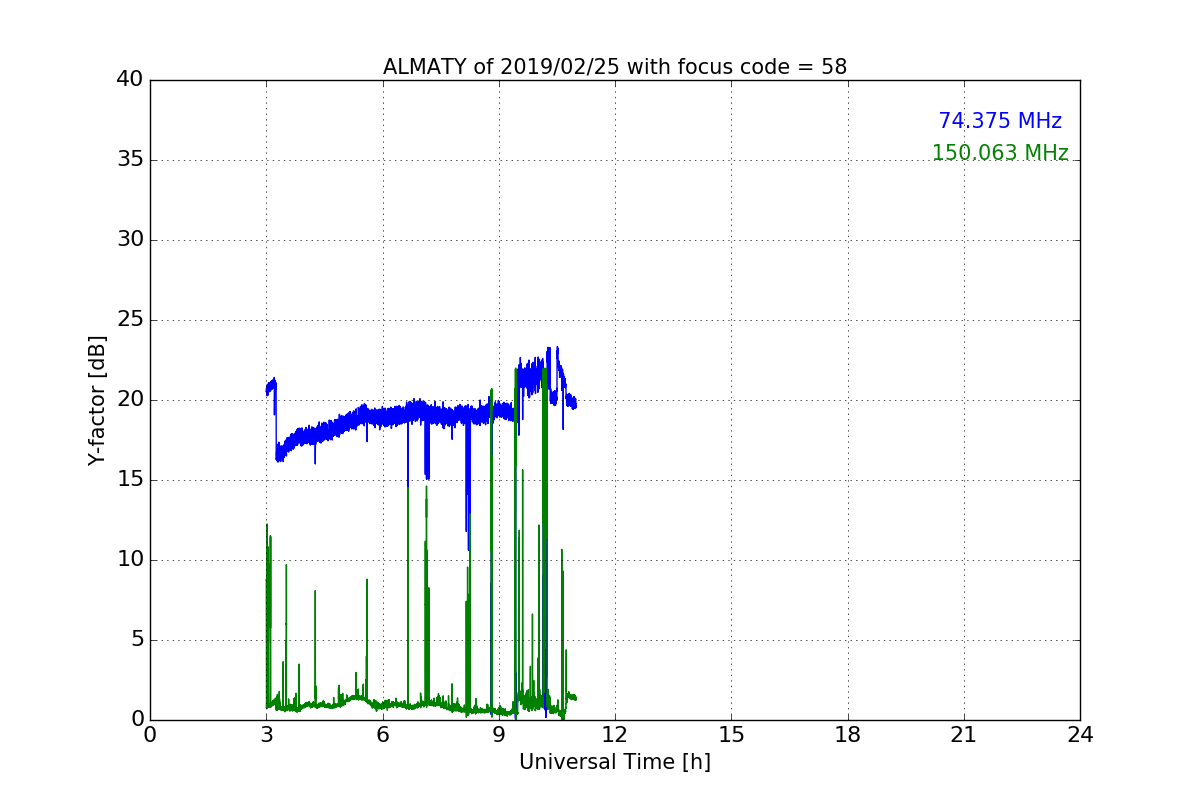Click the x-axis tick label '6'
The image size is (1200, 800).
tap(382, 735)
